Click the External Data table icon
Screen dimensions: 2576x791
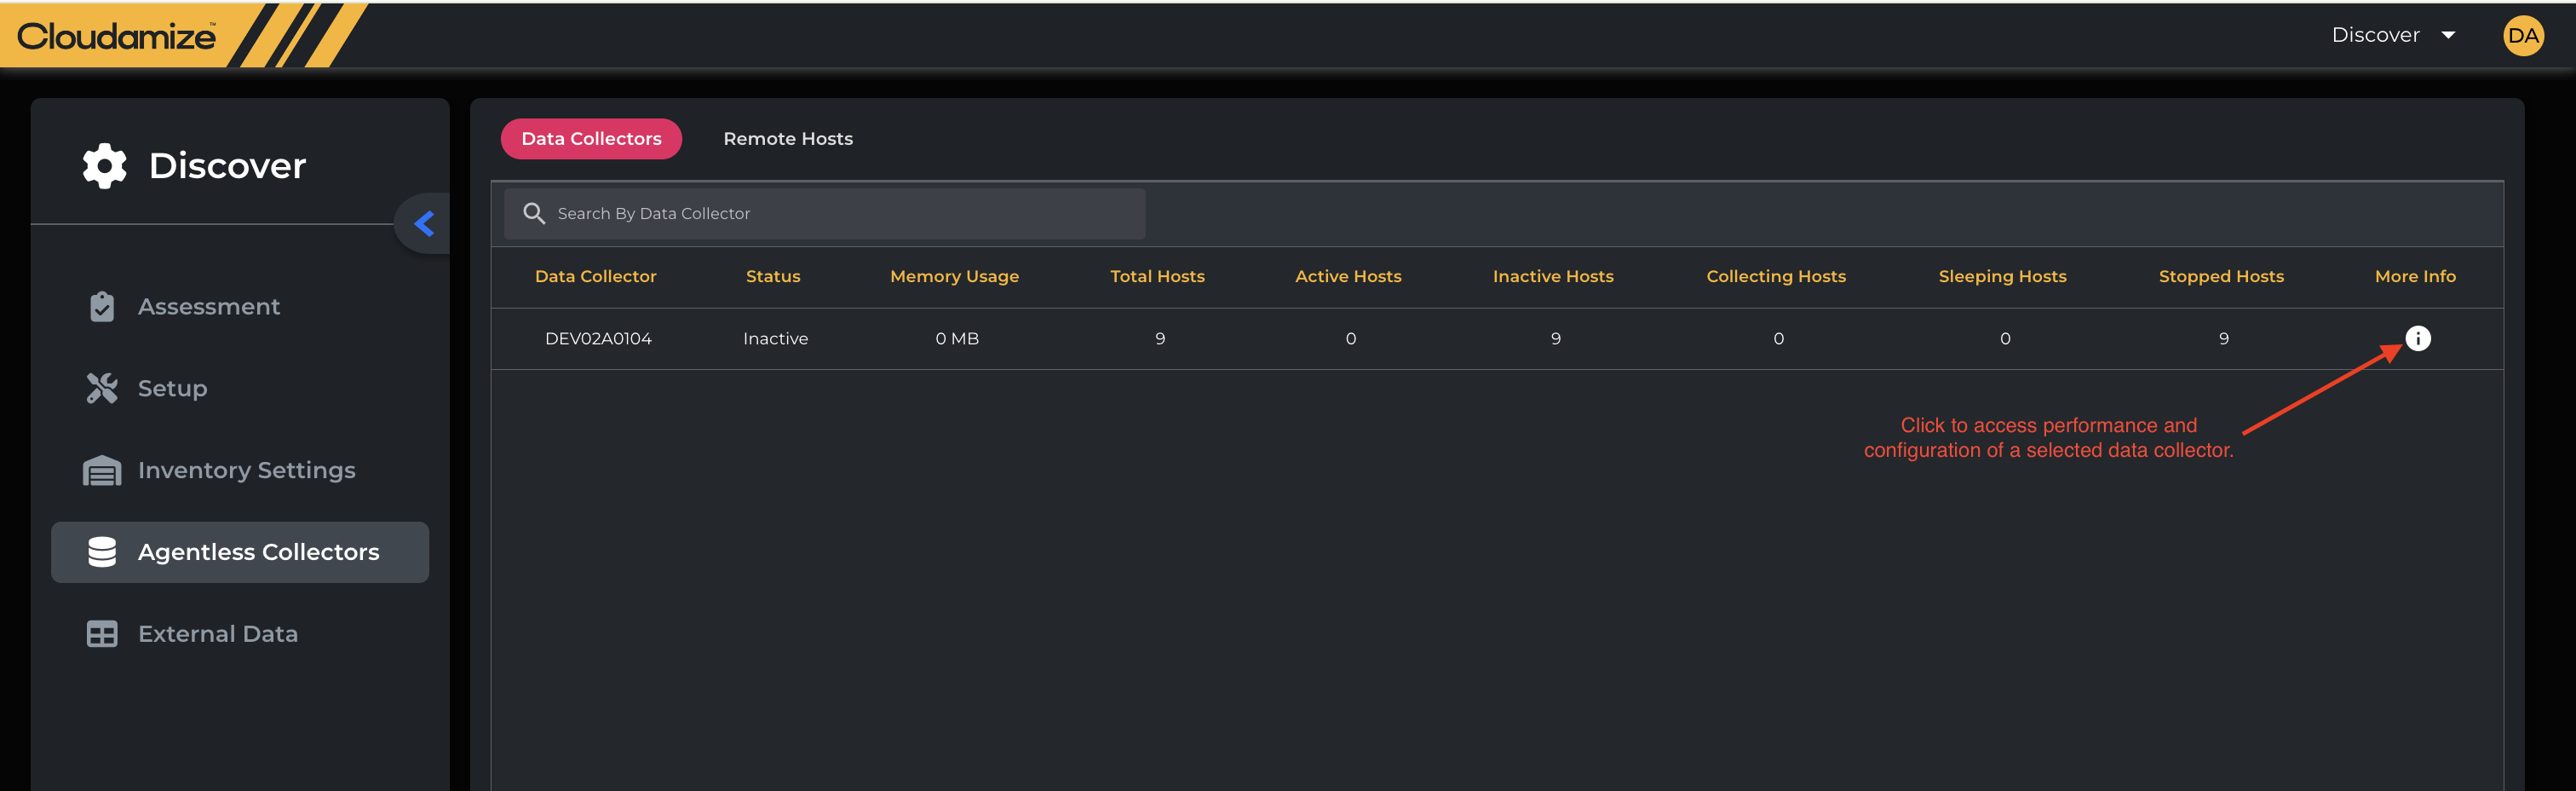pyautogui.click(x=102, y=634)
